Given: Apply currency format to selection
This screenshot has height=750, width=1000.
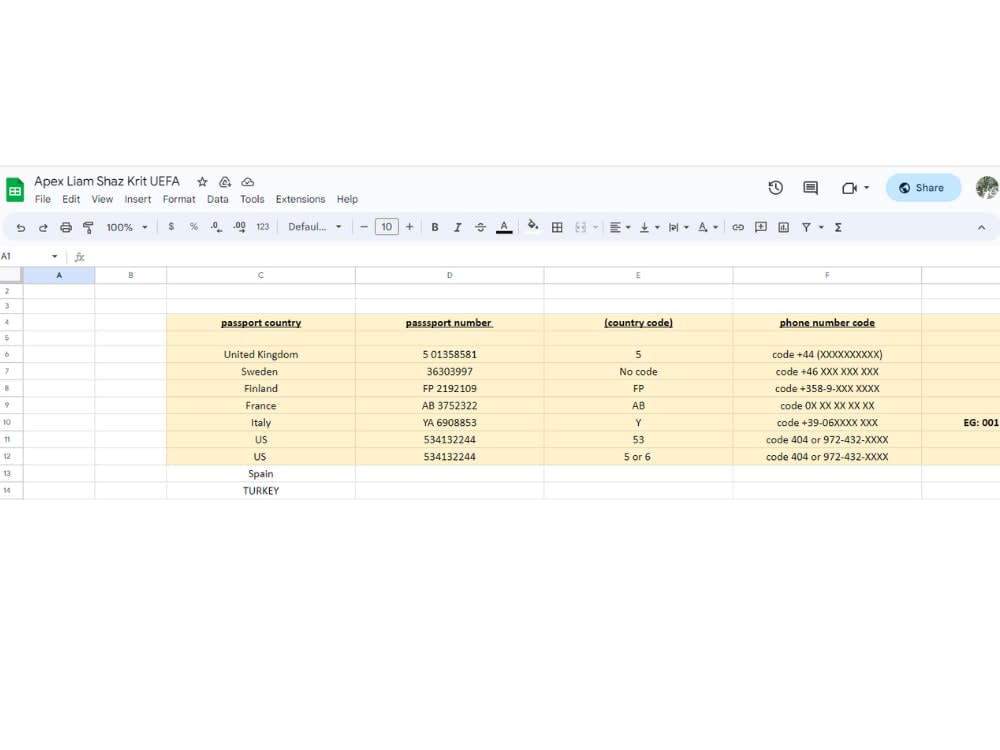Looking at the screenshot, I should point(171,227).
